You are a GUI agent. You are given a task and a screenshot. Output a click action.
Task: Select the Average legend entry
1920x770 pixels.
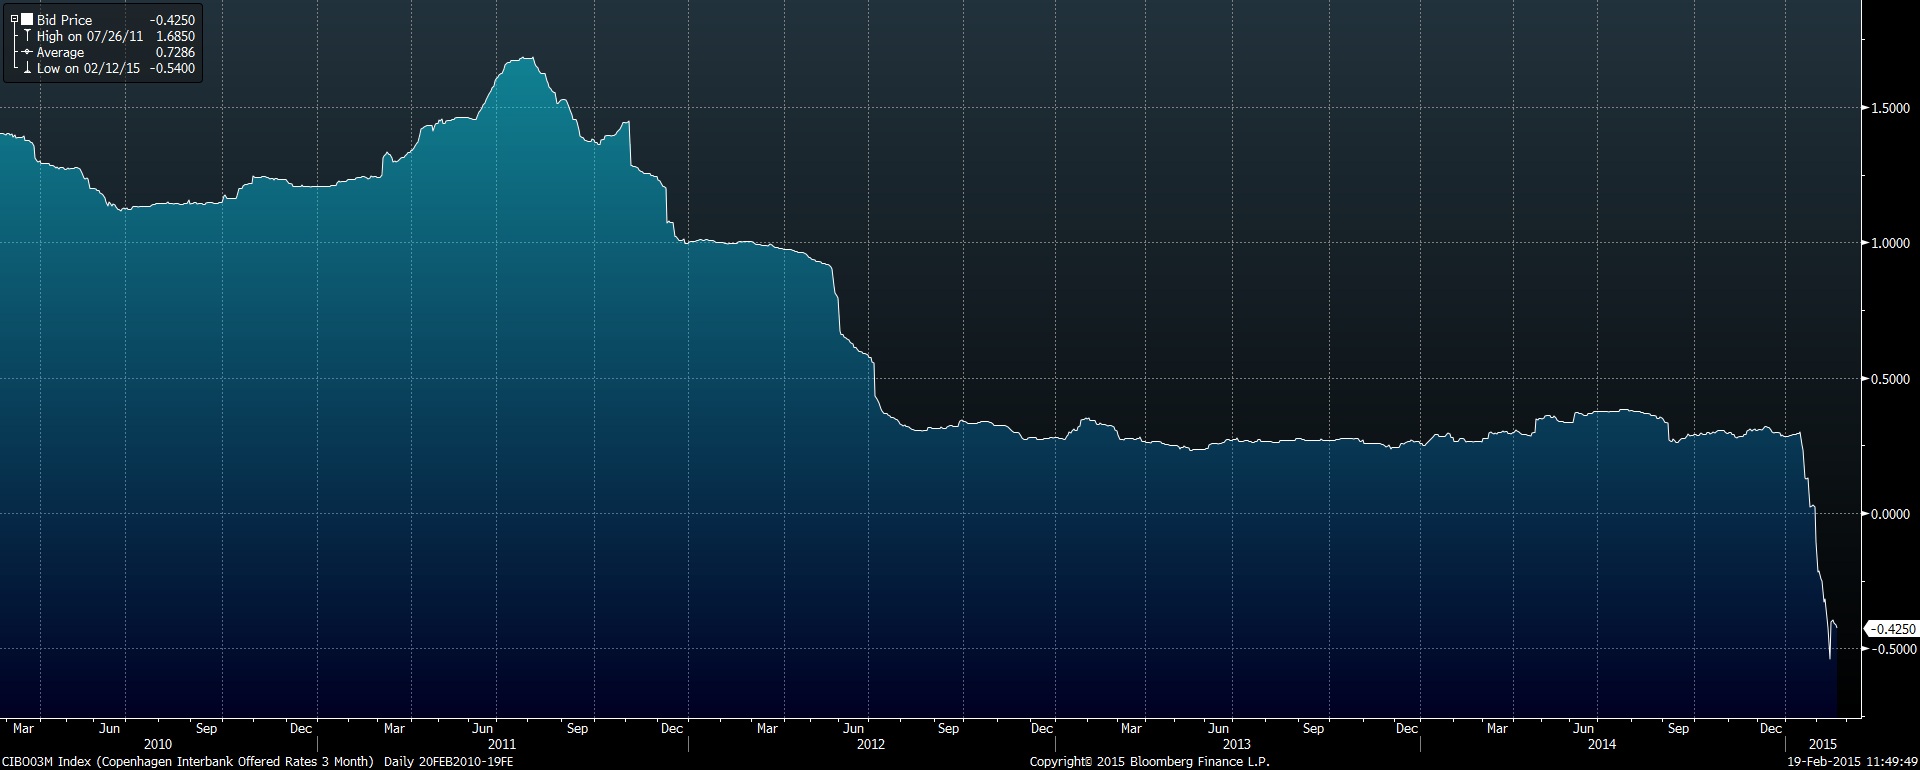pos(61,53)
